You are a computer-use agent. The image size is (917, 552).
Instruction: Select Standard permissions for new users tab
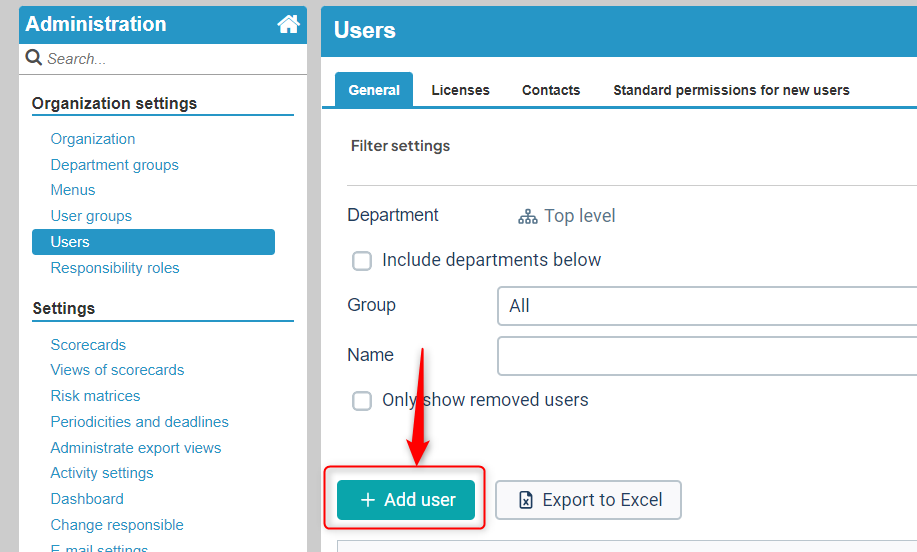[x=731, y=90]
